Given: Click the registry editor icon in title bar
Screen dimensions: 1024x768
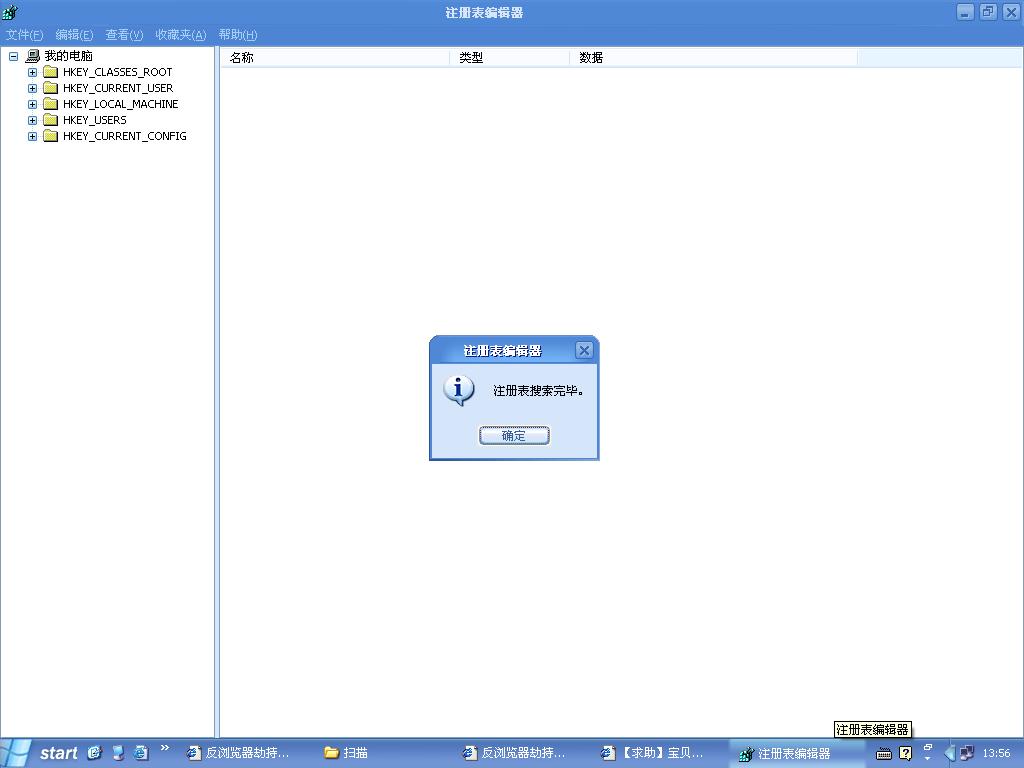Looking at the screenshot, I should (x=10, y=12).
